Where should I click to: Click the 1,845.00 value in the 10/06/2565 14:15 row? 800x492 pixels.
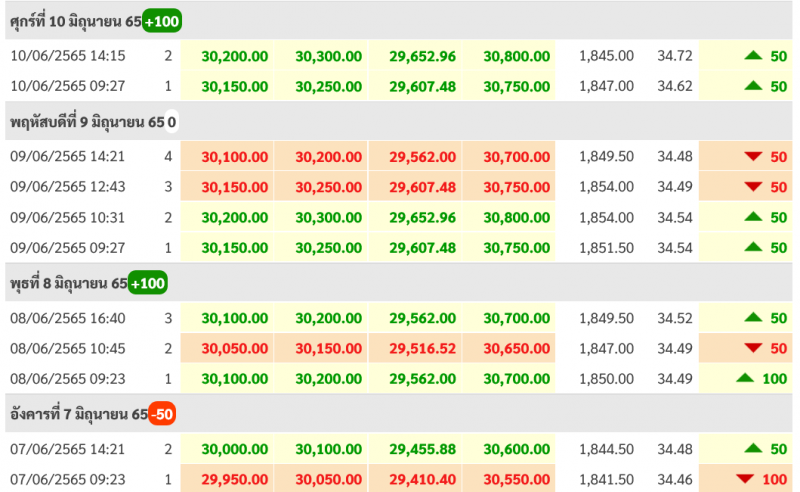[606, 56]
